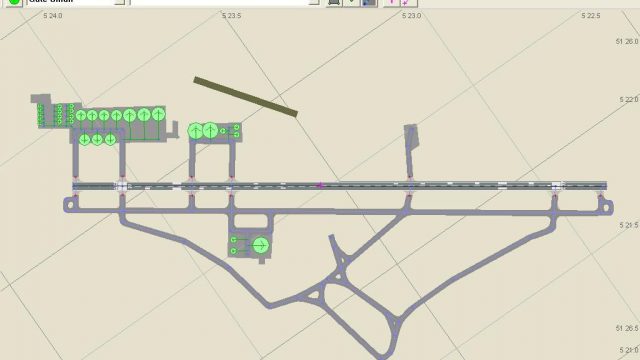Select the first large gate in main apron's upper row
This screenshot has height=360, width=640.
81,116
